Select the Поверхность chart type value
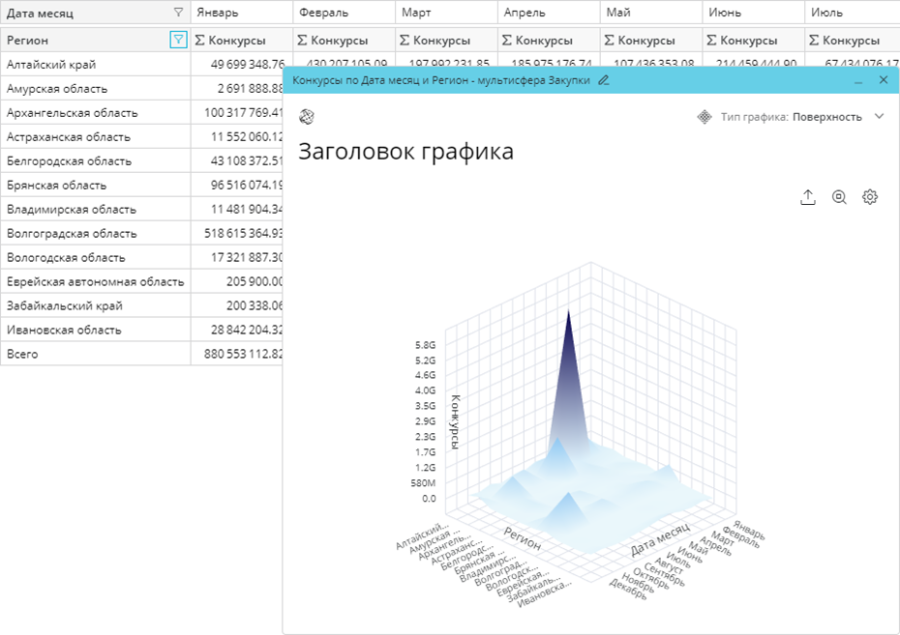900x635 pixels. pyautogui.click(x=826, y=117)
